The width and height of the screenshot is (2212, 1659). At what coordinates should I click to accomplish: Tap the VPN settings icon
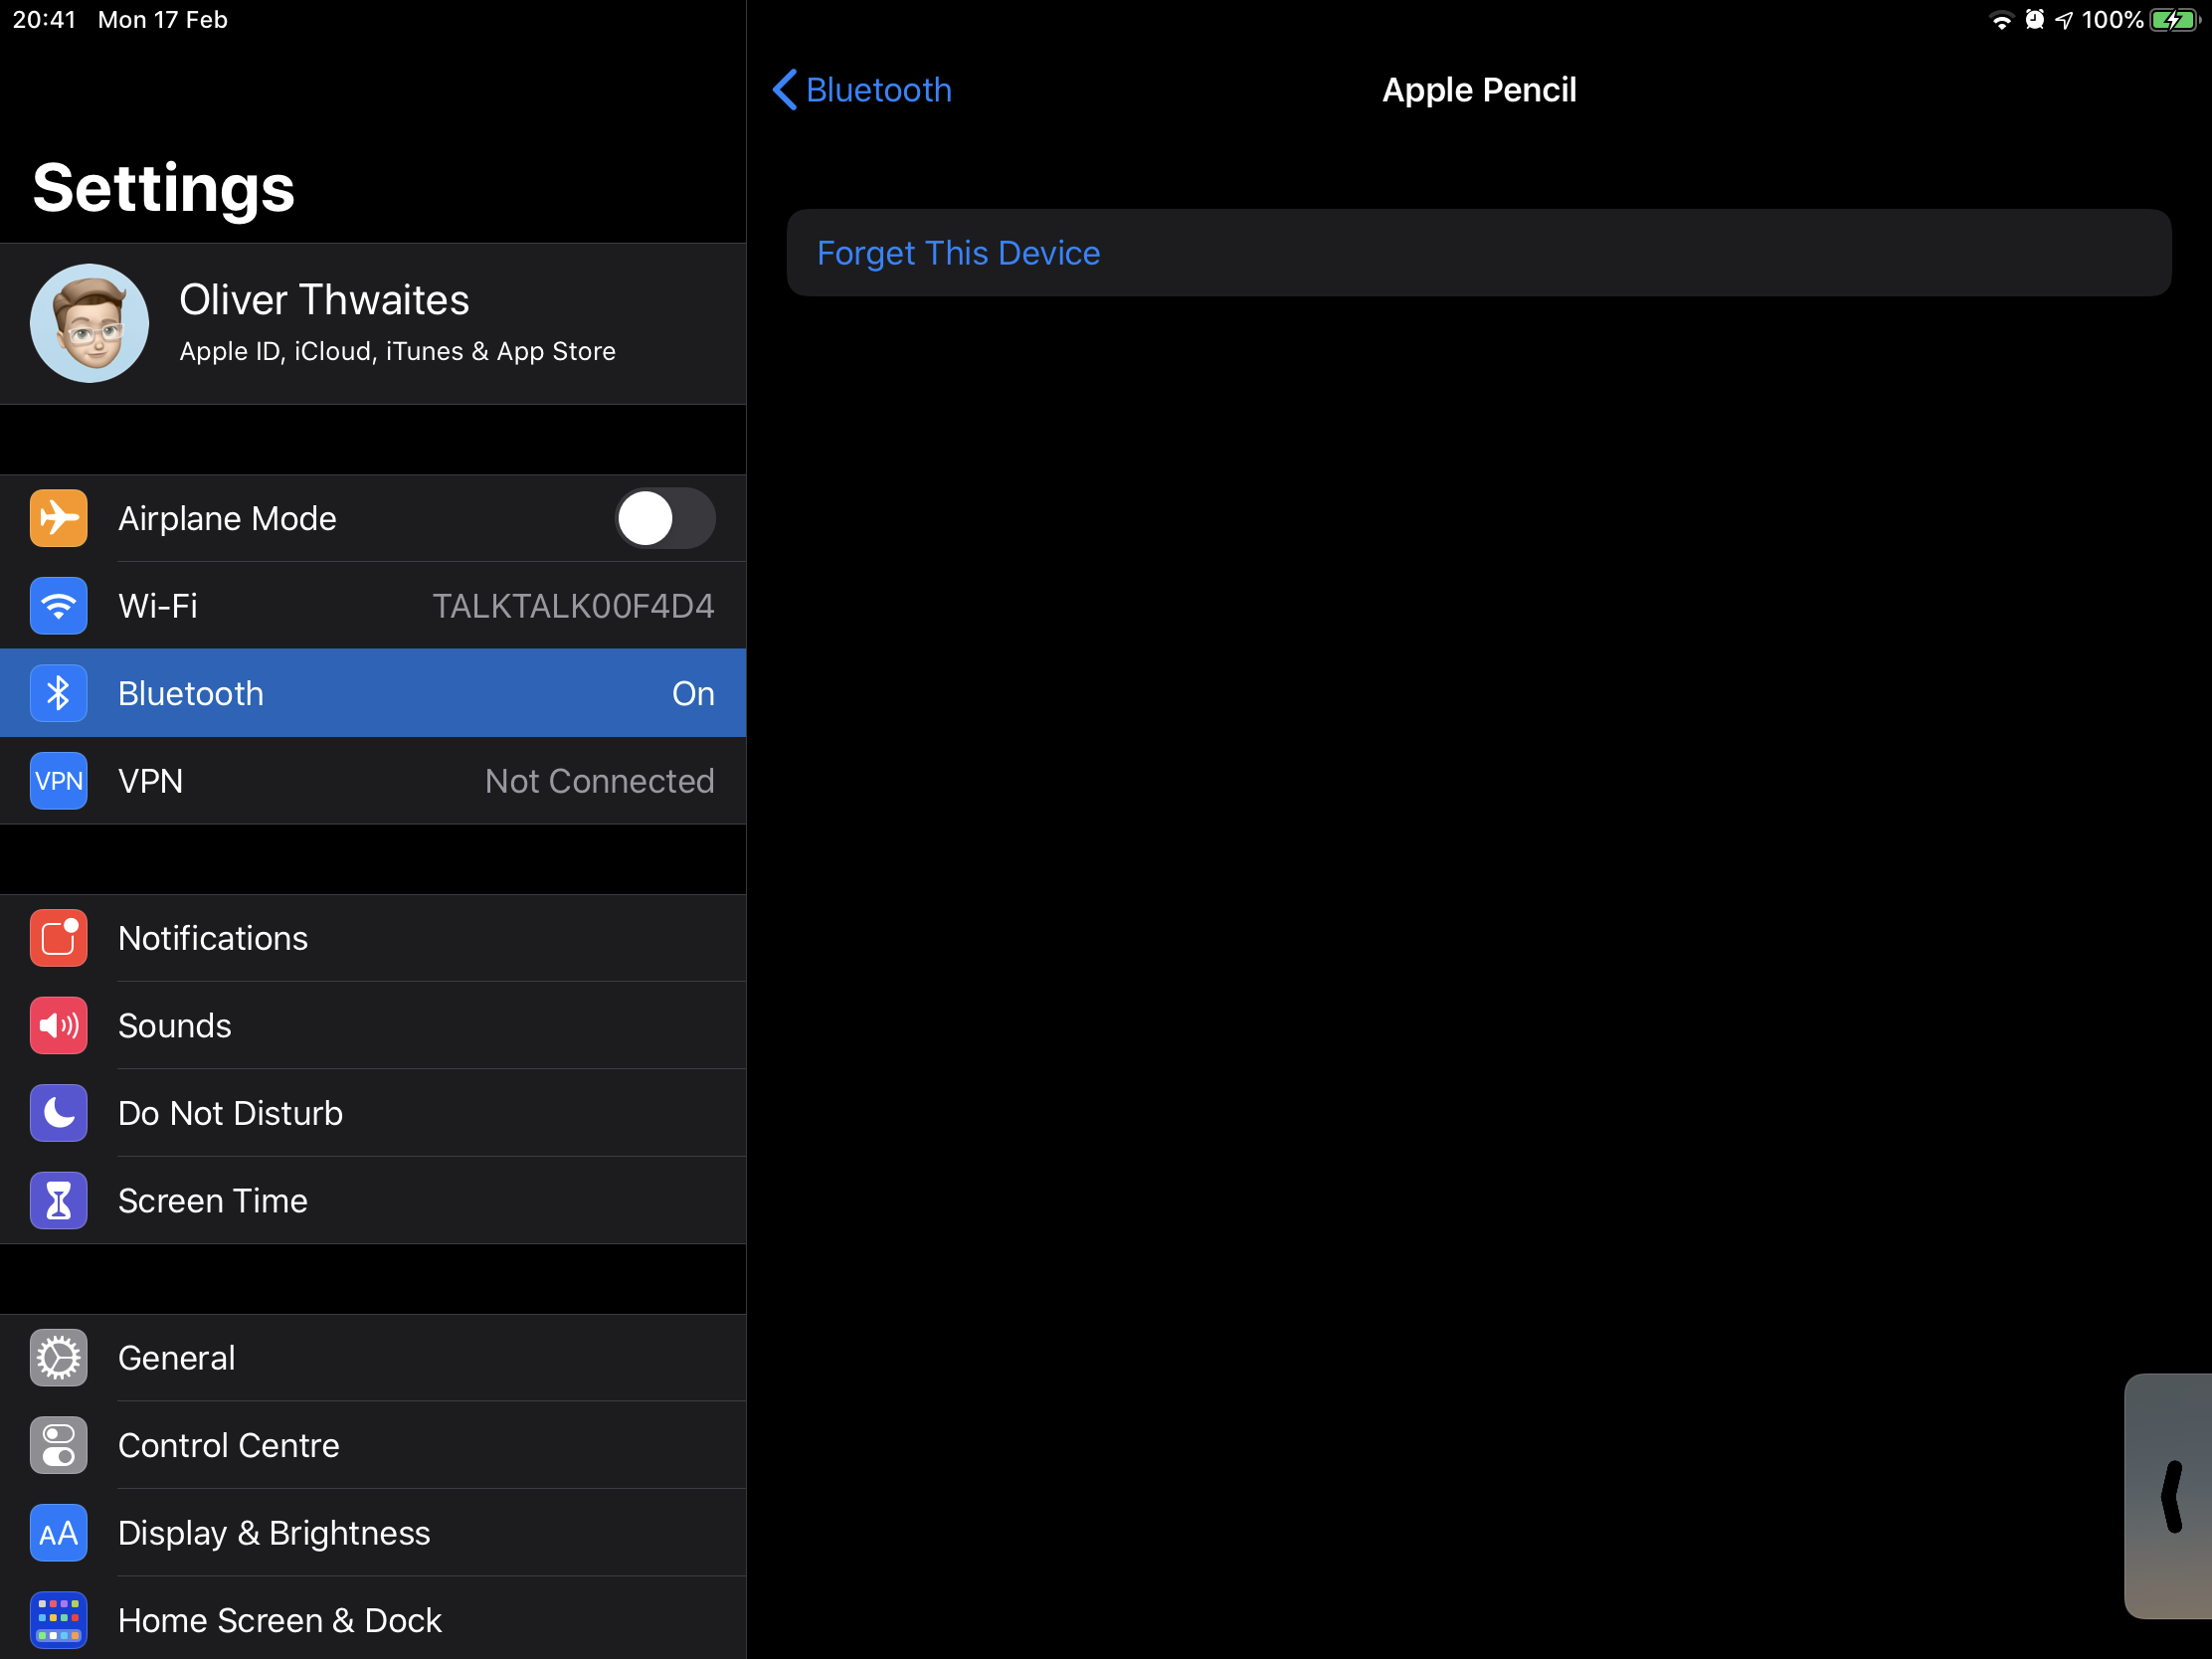[56, 779]
